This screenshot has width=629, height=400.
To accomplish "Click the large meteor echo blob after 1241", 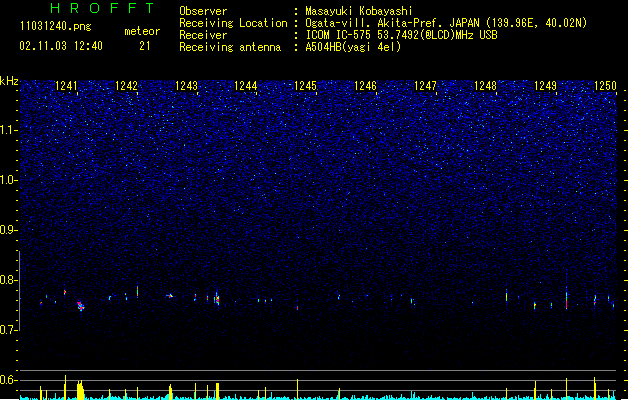I will click(81, 306).
